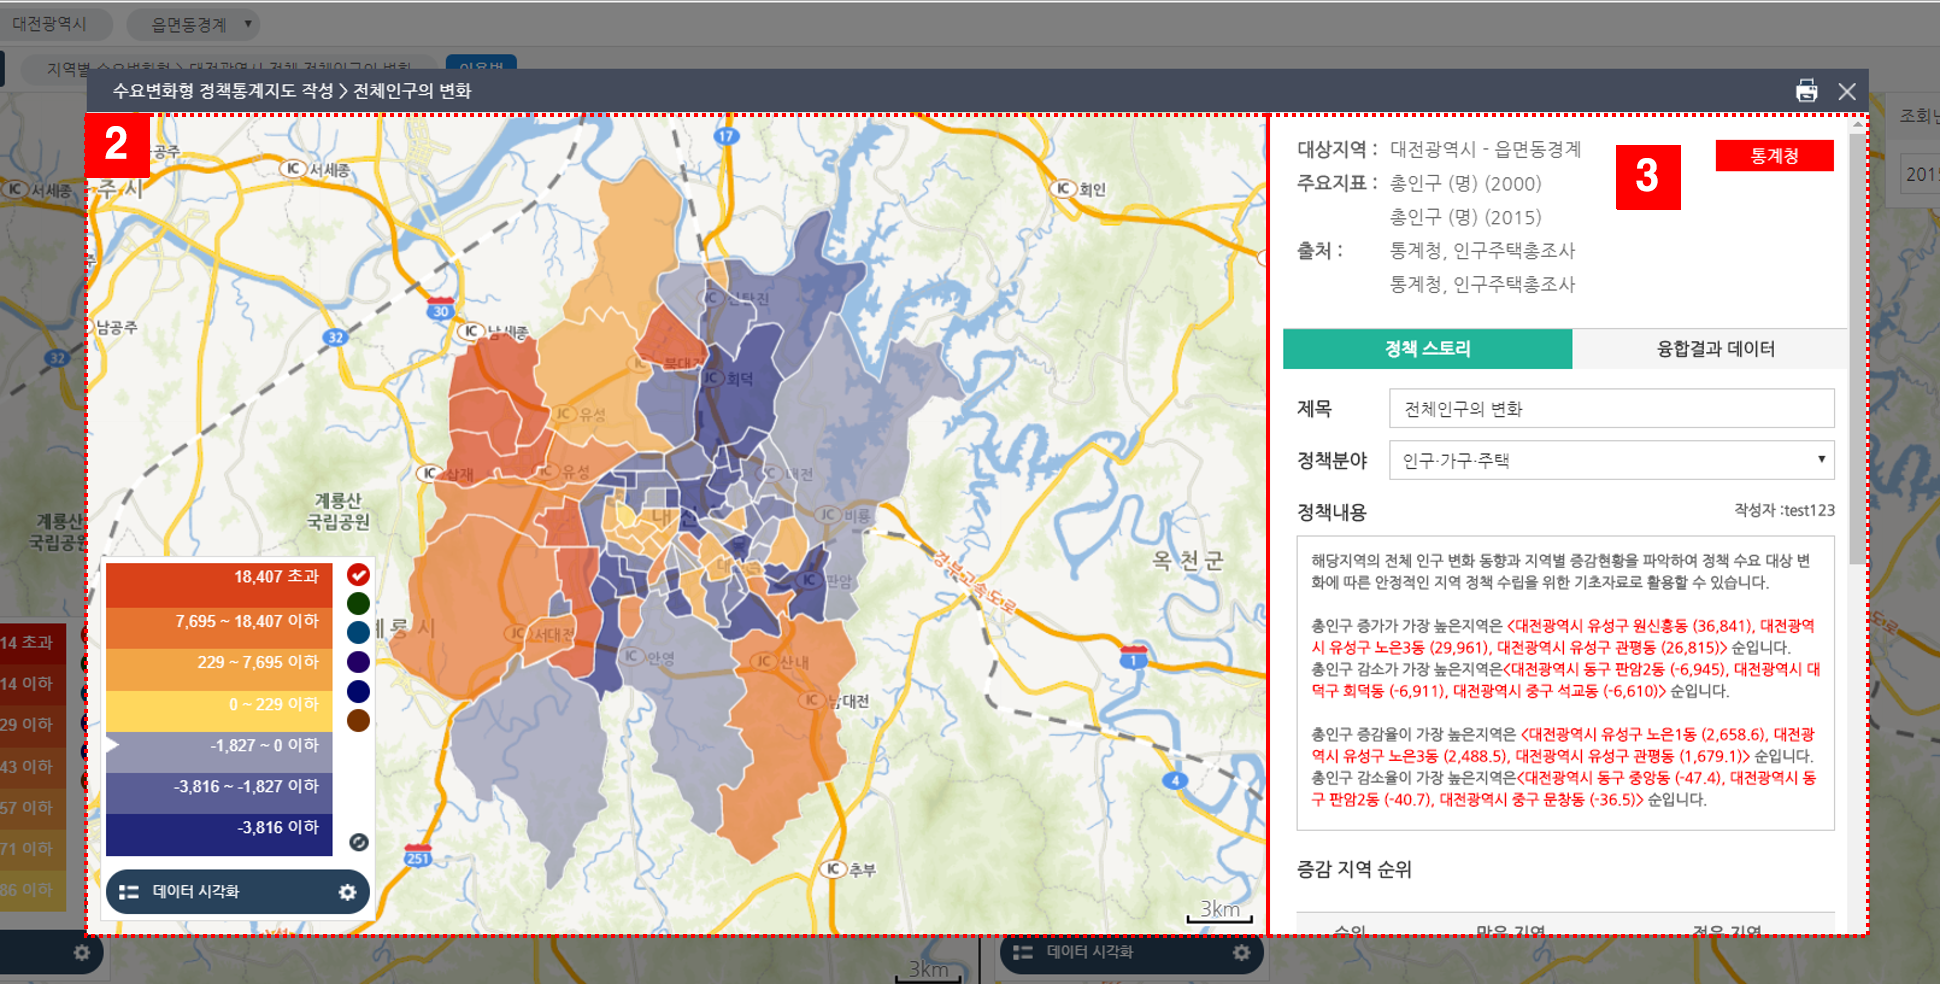Switch to the 융합결과 데이터 tab

(x=1714, y=349)
